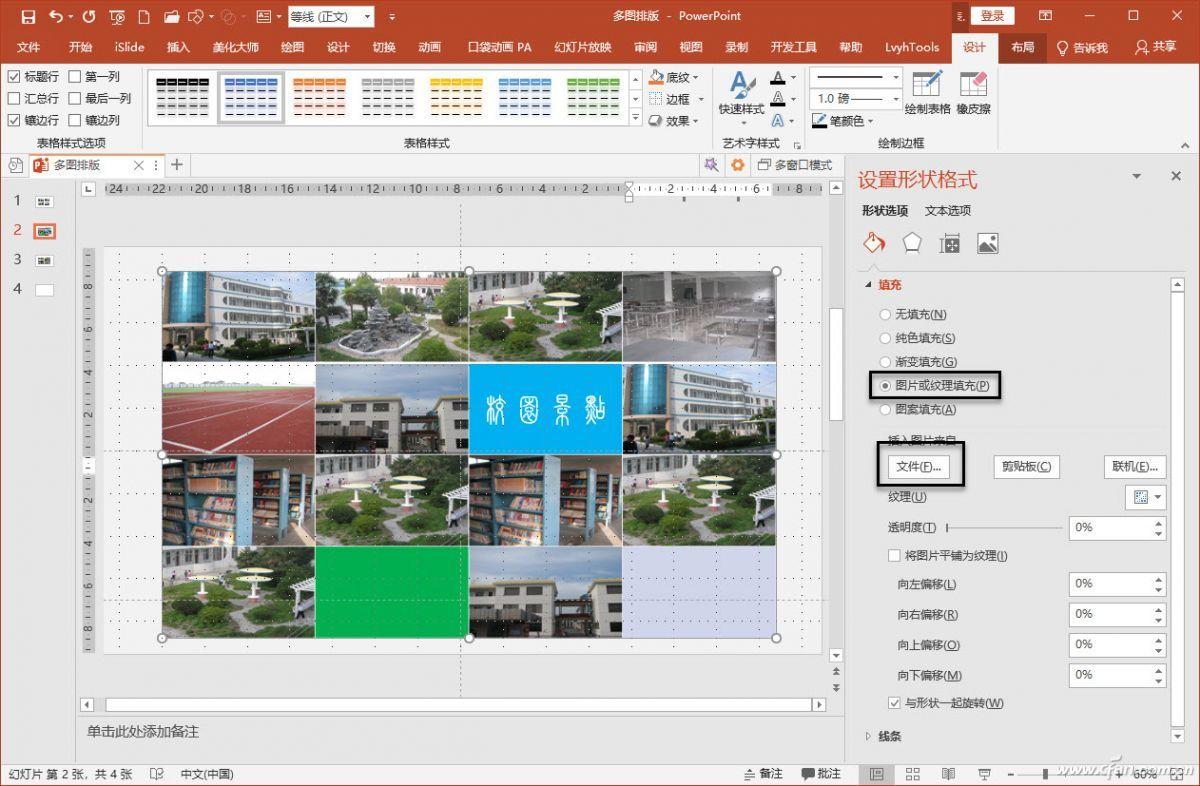The width and height of the screenshot is (1200, 786).
Task: Click the 剪贴板 clipboard button
Action: (x=1026, y=466)
